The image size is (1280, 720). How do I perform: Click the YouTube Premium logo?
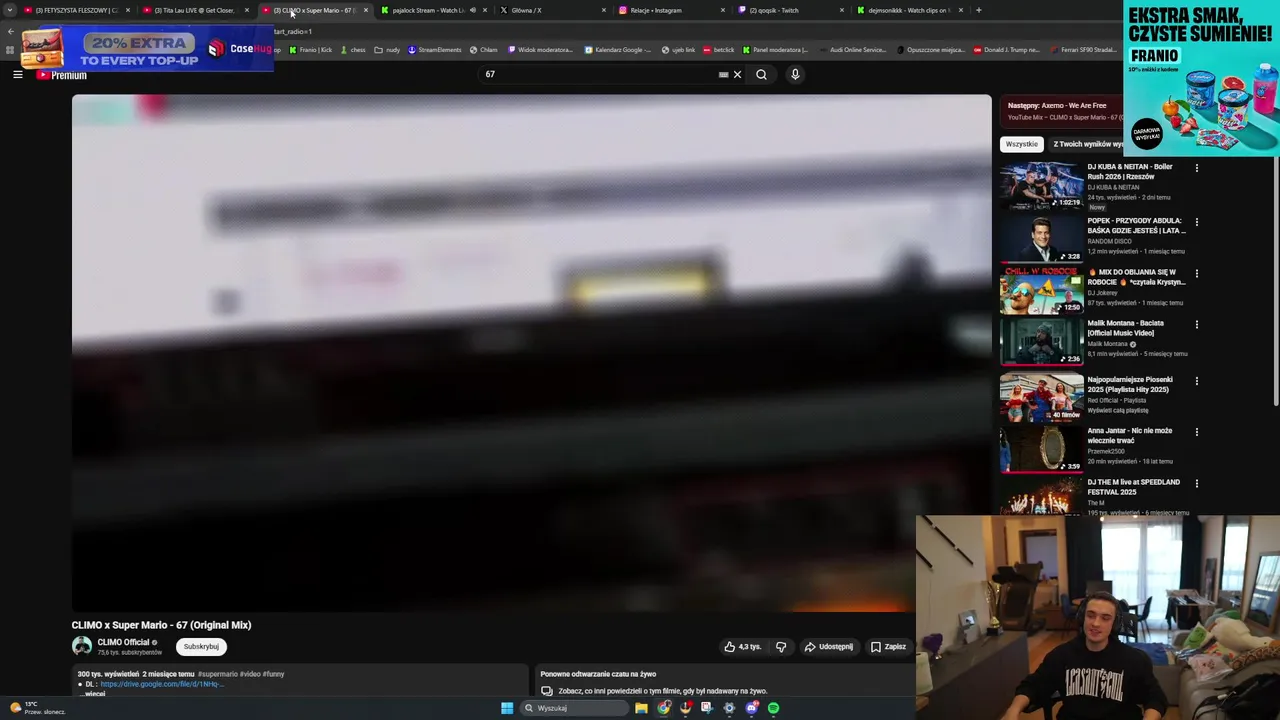tap(62, 75)
